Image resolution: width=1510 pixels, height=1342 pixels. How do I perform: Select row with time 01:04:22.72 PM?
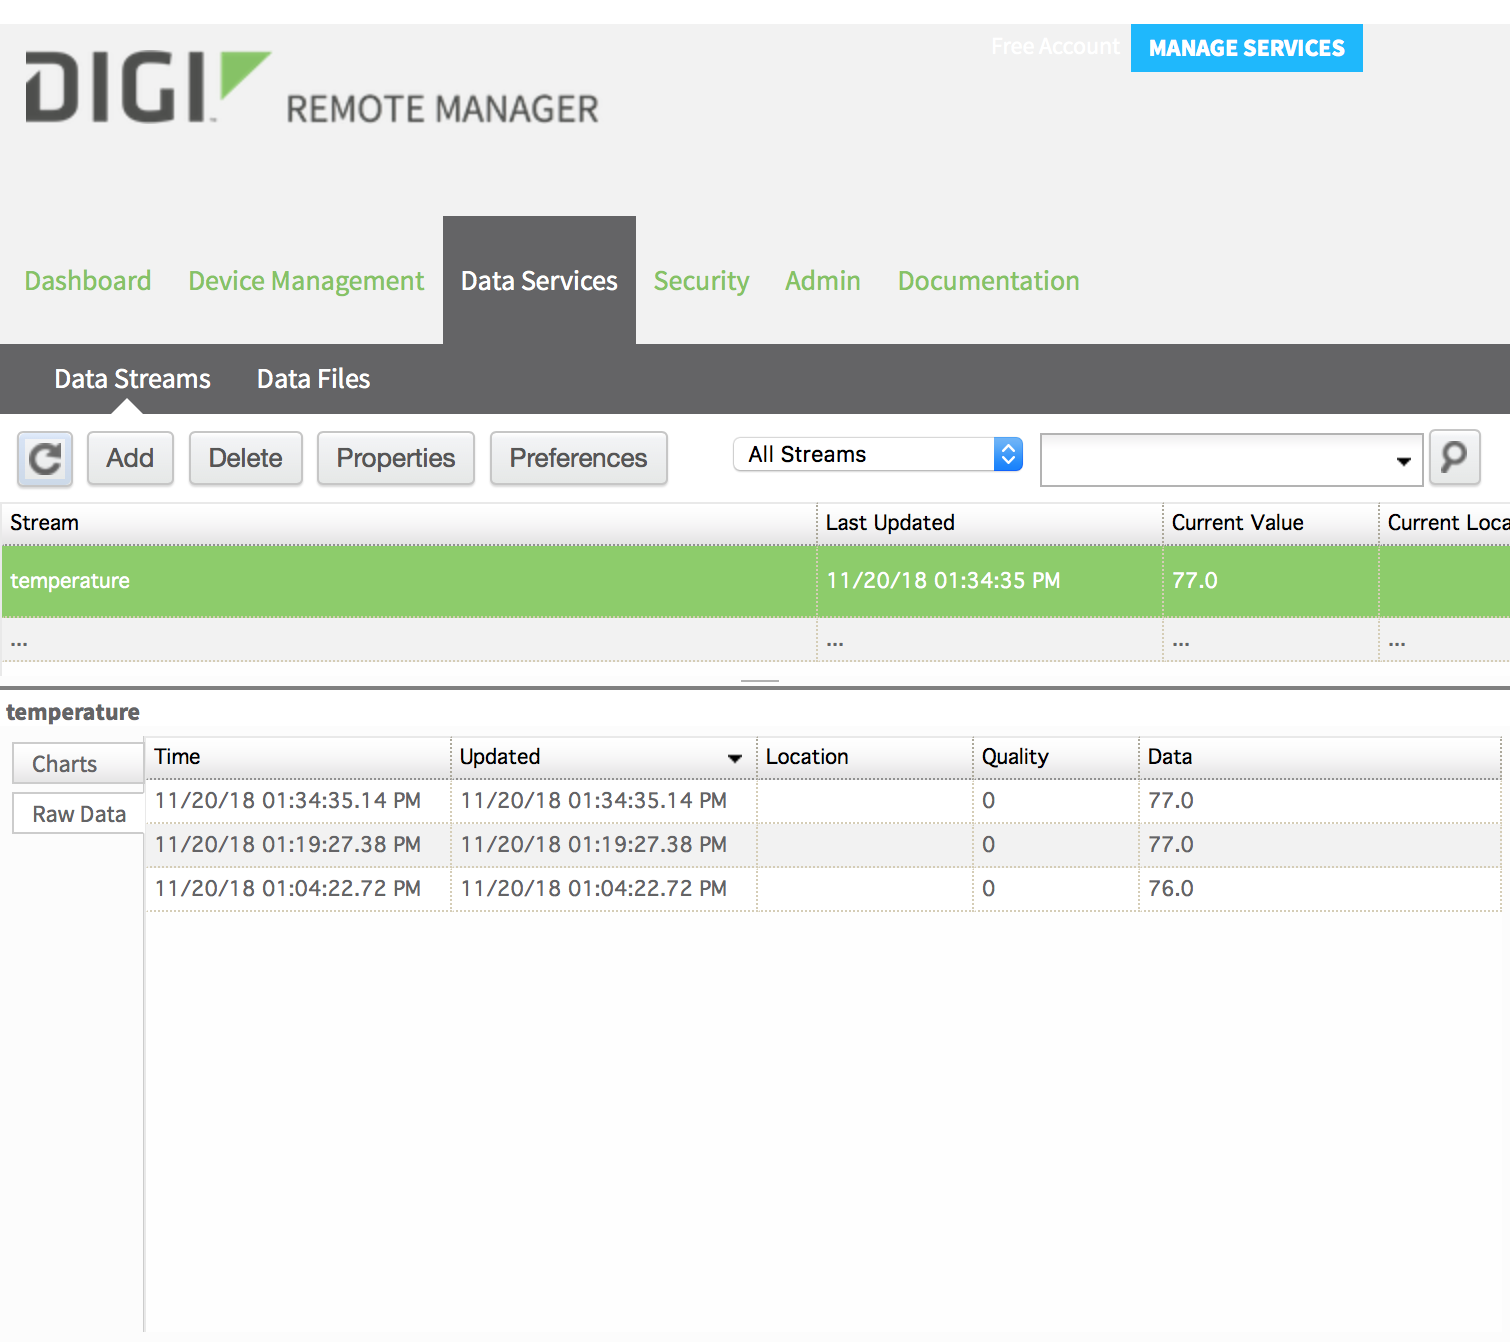tap(823, 889)
